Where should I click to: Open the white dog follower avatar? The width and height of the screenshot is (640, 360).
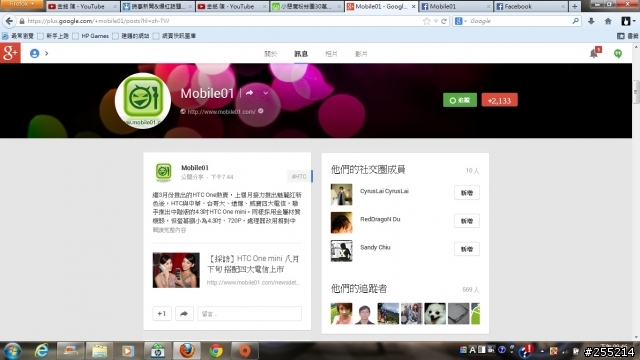[435, 313]
